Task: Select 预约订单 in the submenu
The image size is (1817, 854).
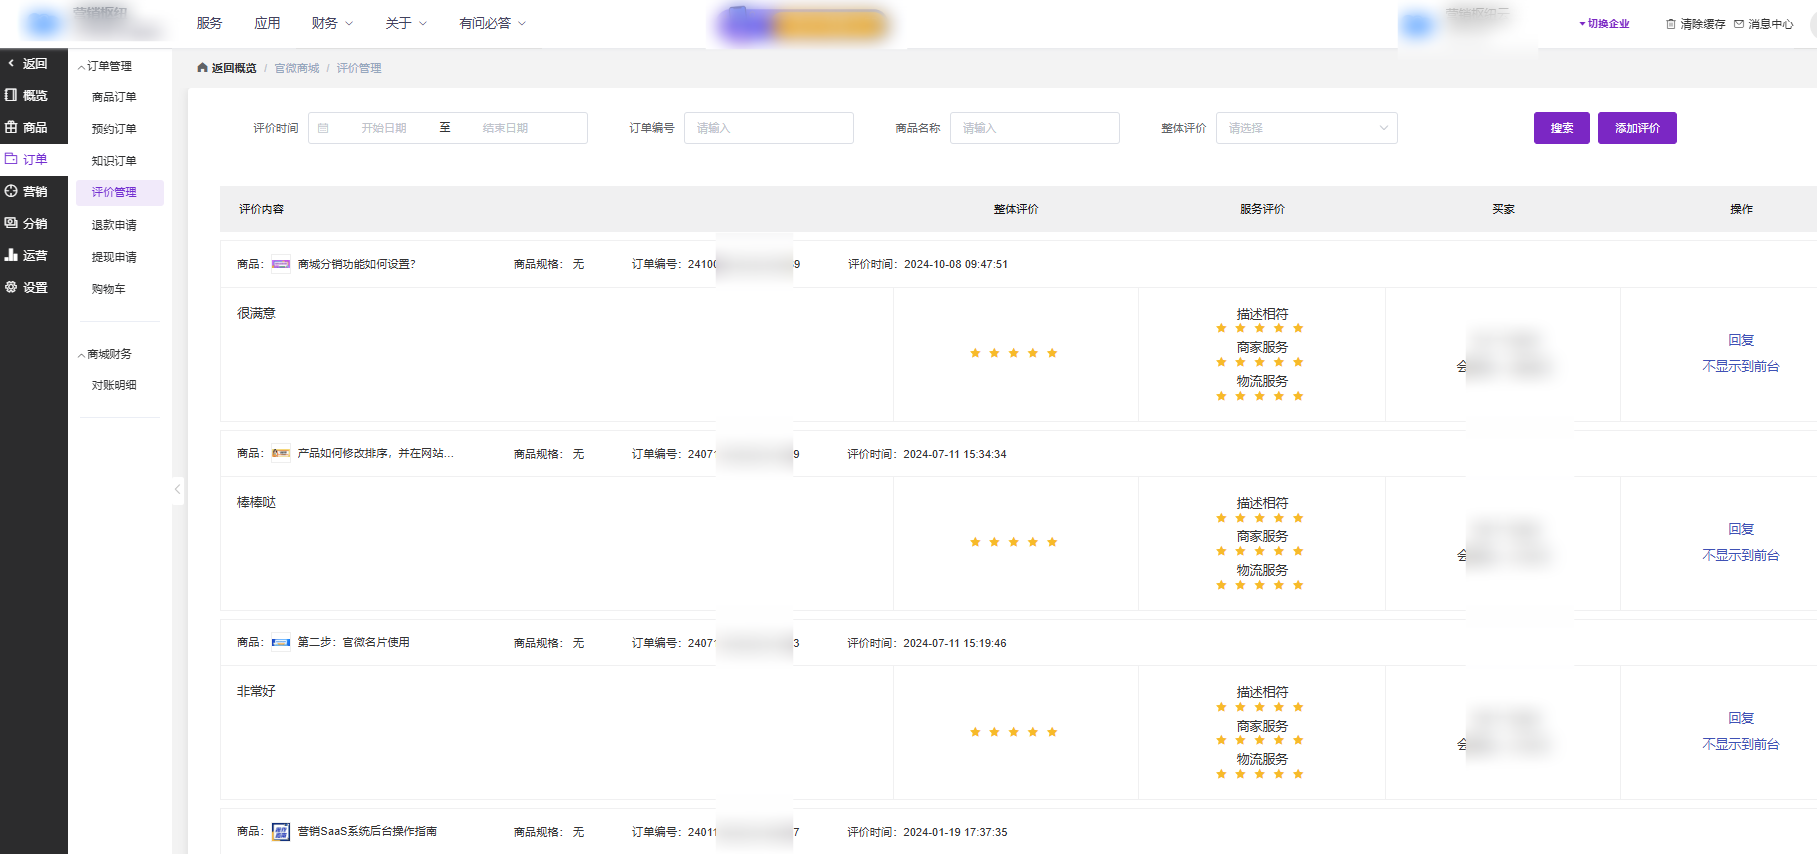Action: click(114, 129)
